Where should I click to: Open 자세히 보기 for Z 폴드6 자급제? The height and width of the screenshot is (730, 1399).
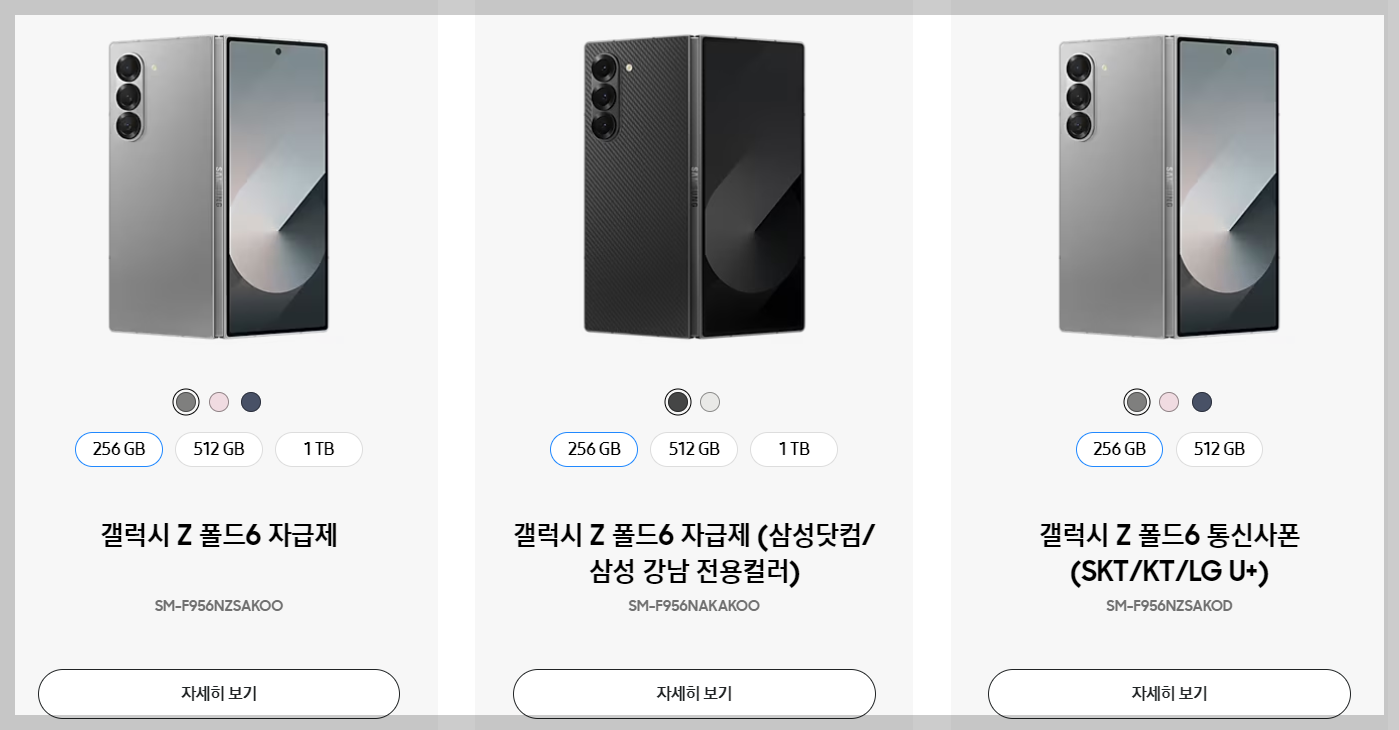pos(219,693)
